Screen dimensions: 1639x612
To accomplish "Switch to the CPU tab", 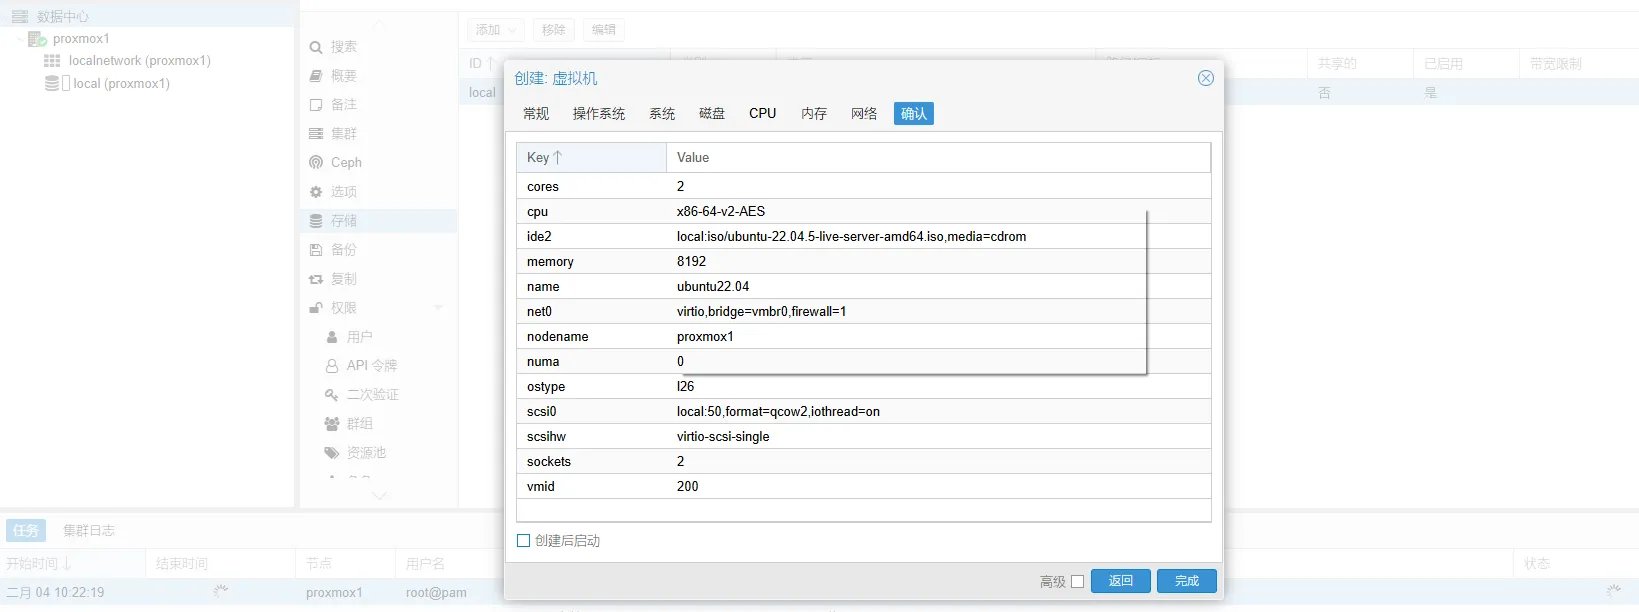I will tap(763, 114).
